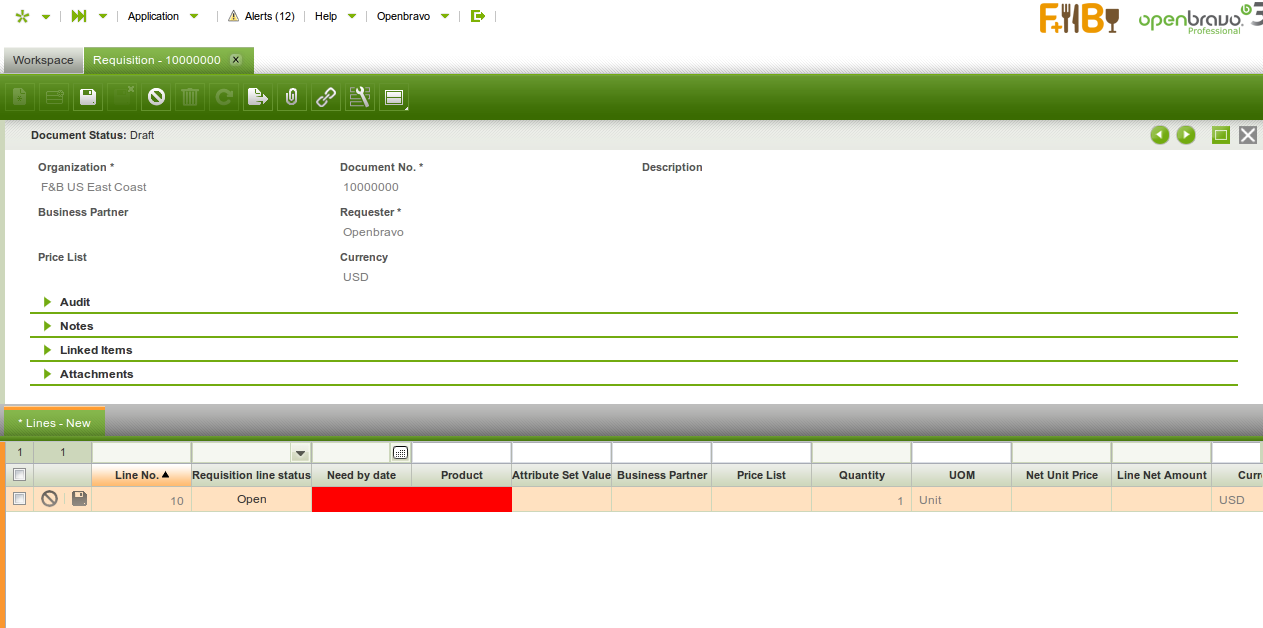
Task: Expand the Linked Items section
Action: pos(95,350)
